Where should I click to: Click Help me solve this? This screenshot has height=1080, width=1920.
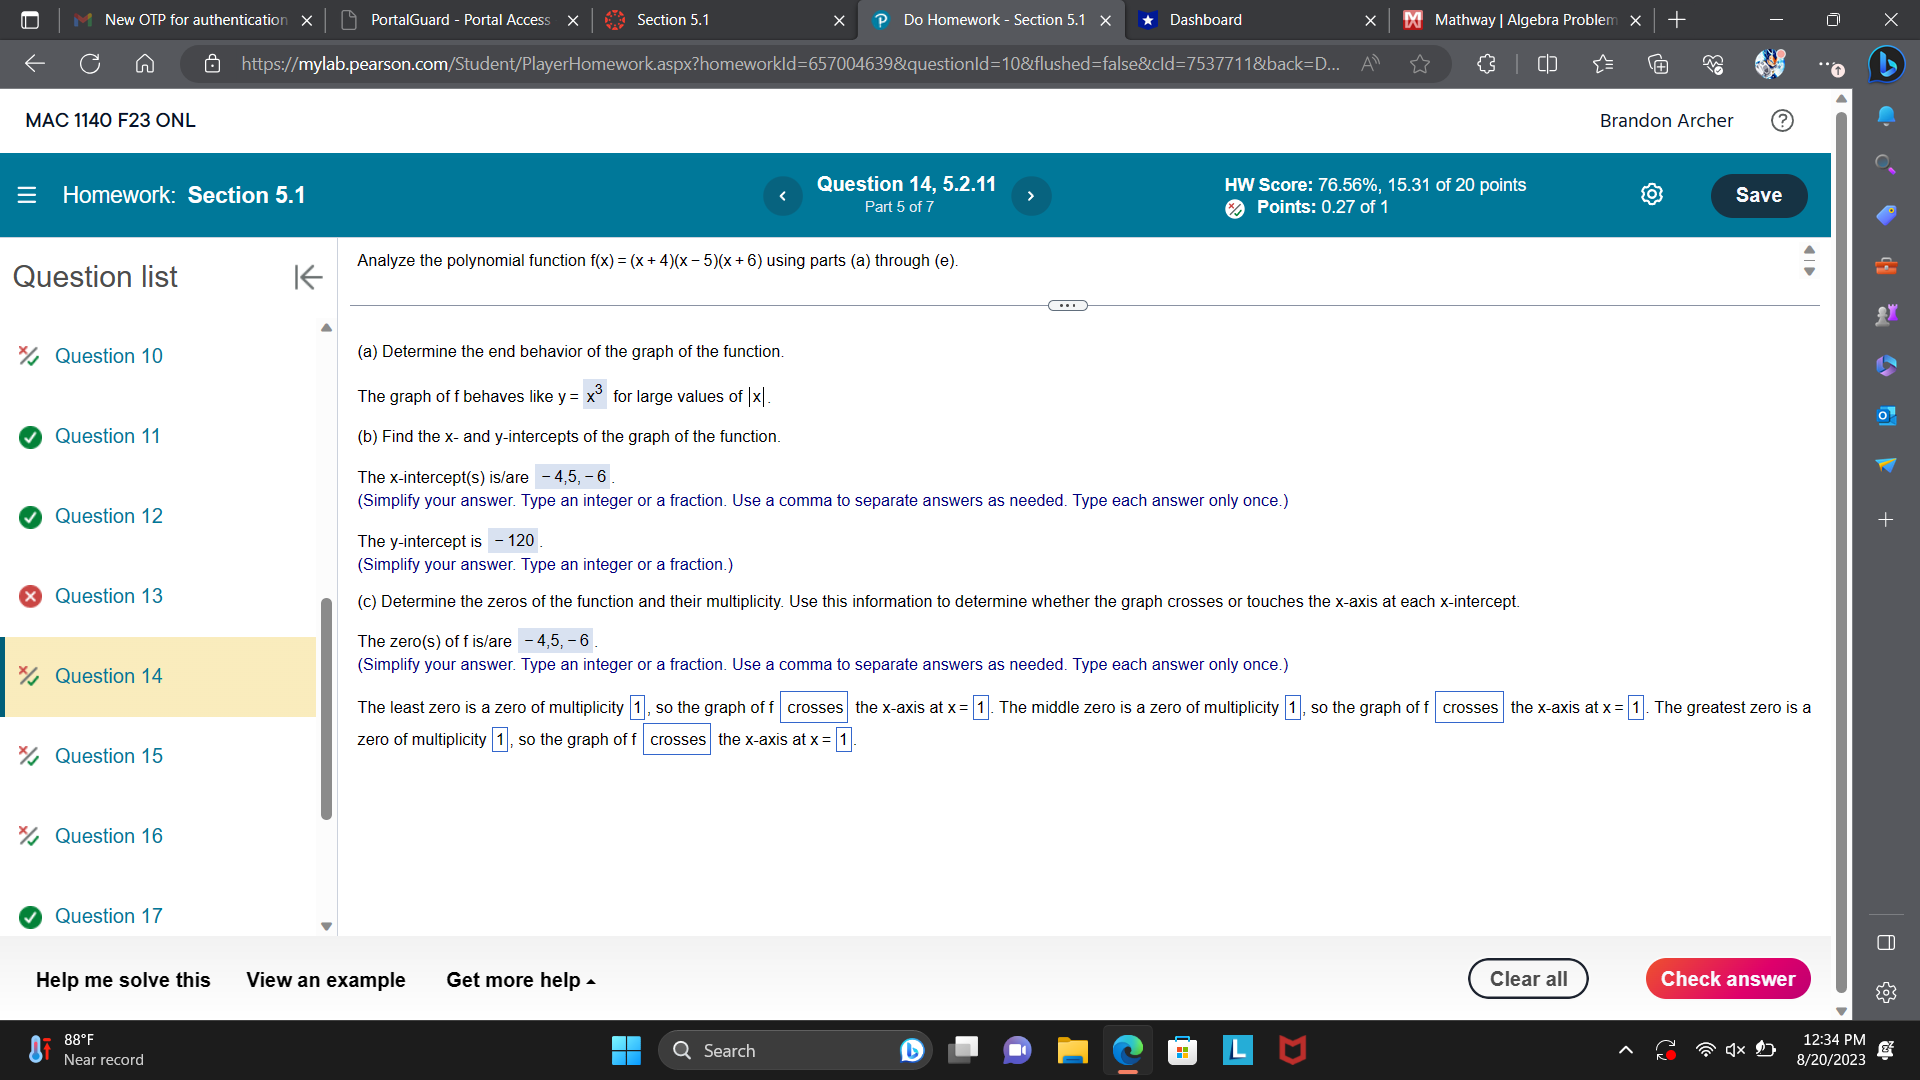(122, 980)
